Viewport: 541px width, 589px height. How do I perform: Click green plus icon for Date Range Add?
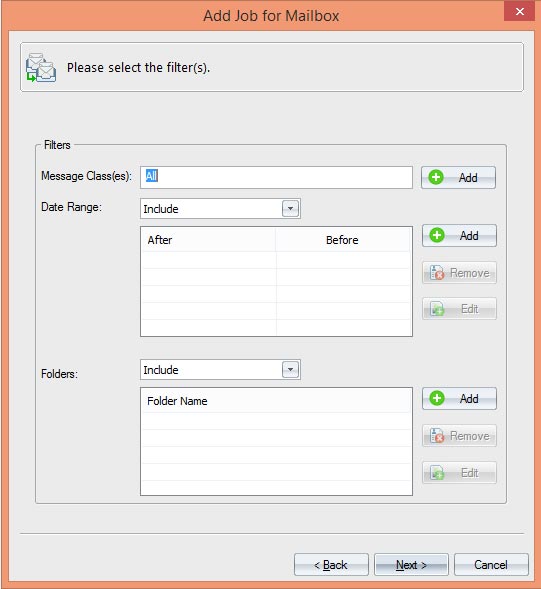point(437,235)
